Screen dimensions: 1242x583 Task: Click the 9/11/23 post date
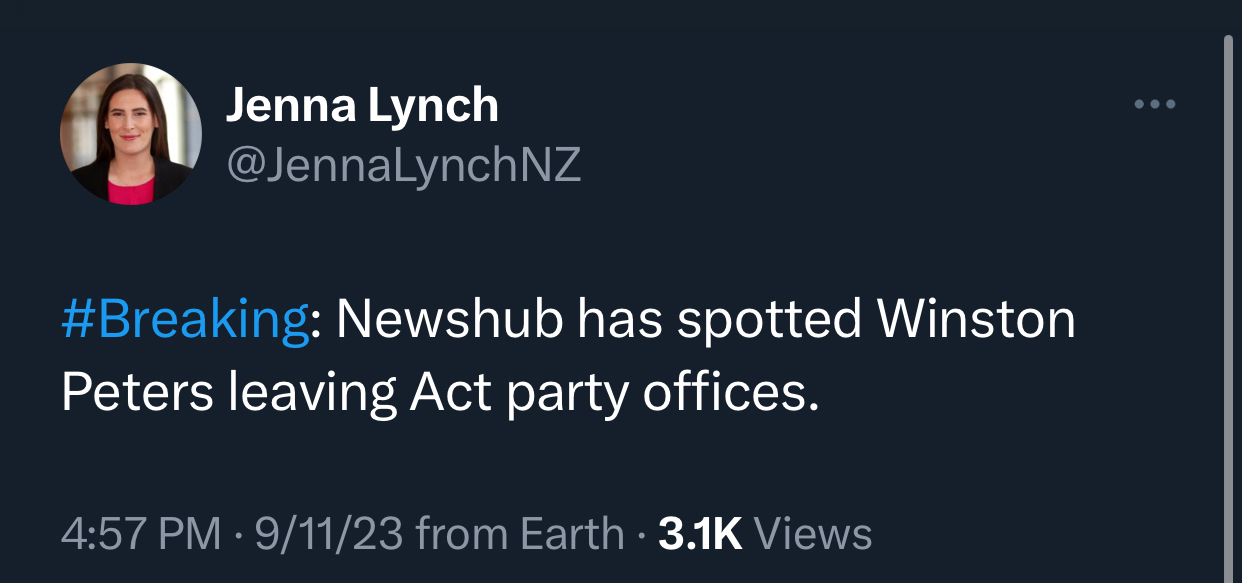click(329, 534)
